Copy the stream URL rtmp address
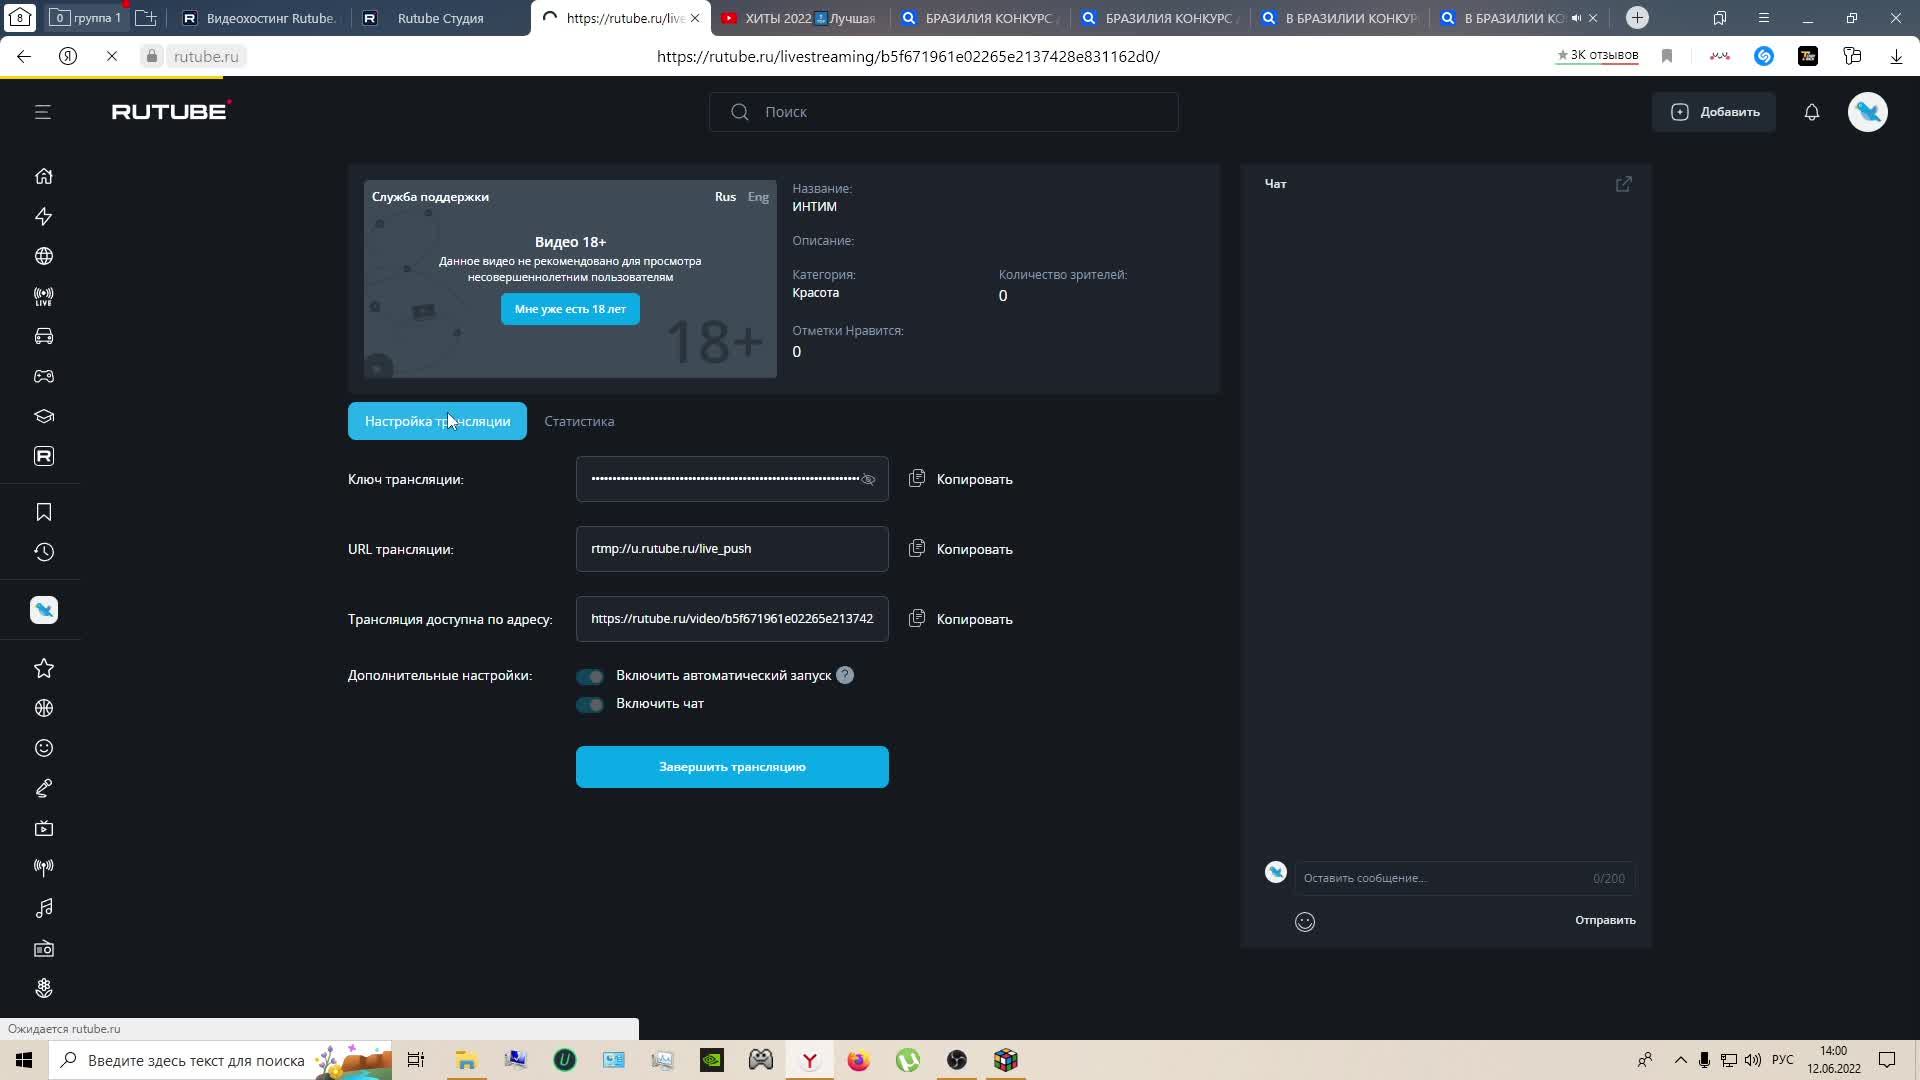 960,549
